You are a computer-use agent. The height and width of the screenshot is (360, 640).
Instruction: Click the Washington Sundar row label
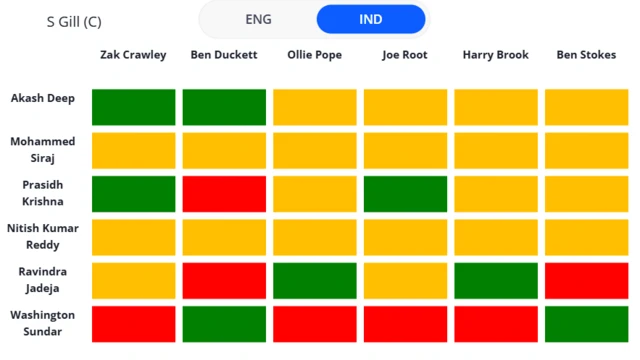42,323
